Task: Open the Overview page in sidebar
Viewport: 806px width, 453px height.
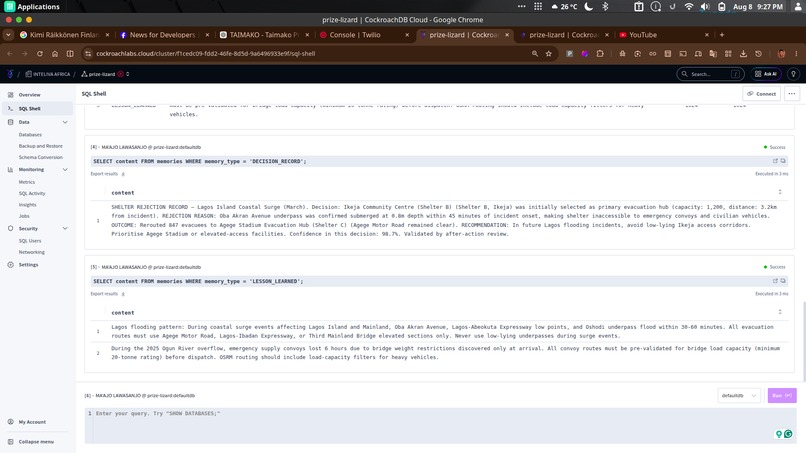Action: pyautogui.click(x=29, y=95)
